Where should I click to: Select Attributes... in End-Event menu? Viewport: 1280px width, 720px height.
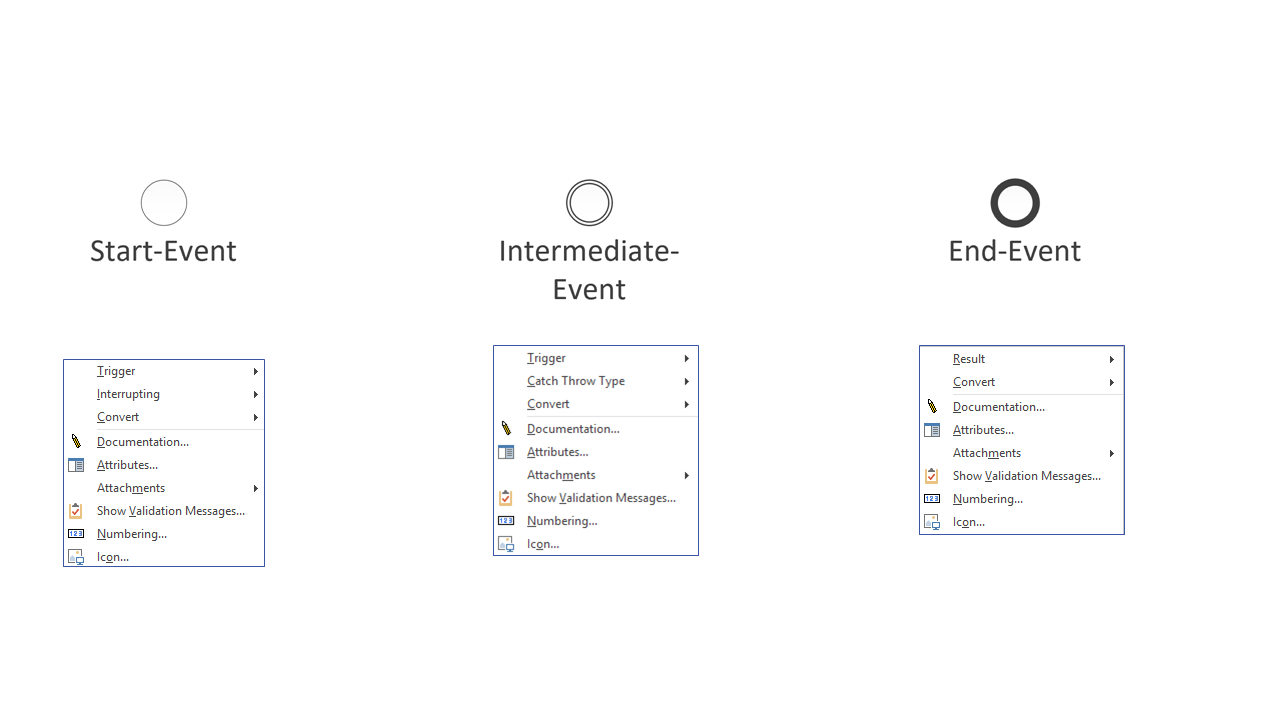pyautogui.click(x=983, y=430)
